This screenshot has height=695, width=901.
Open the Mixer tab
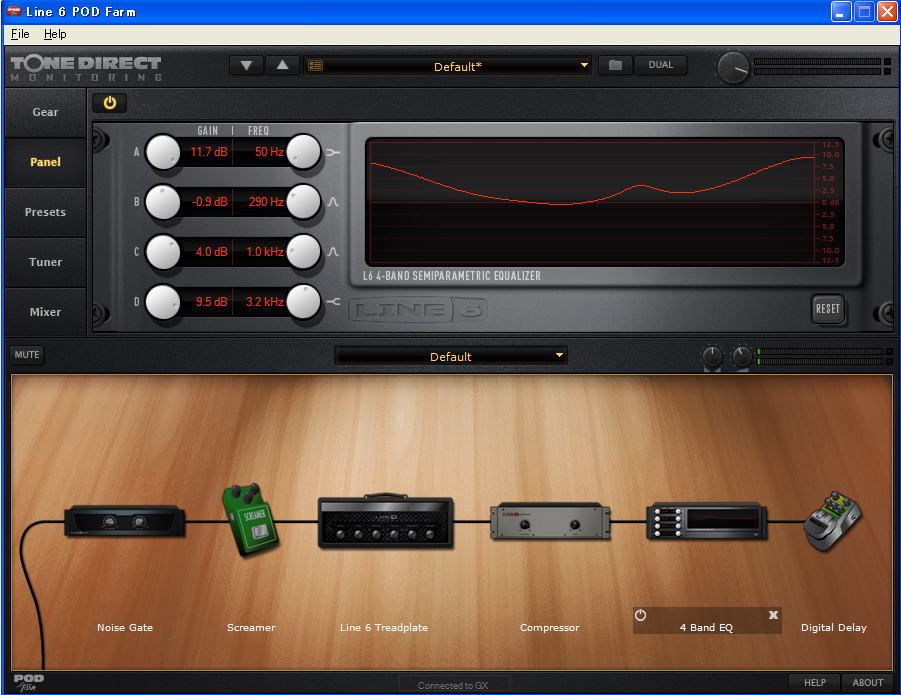click(45, 312)
